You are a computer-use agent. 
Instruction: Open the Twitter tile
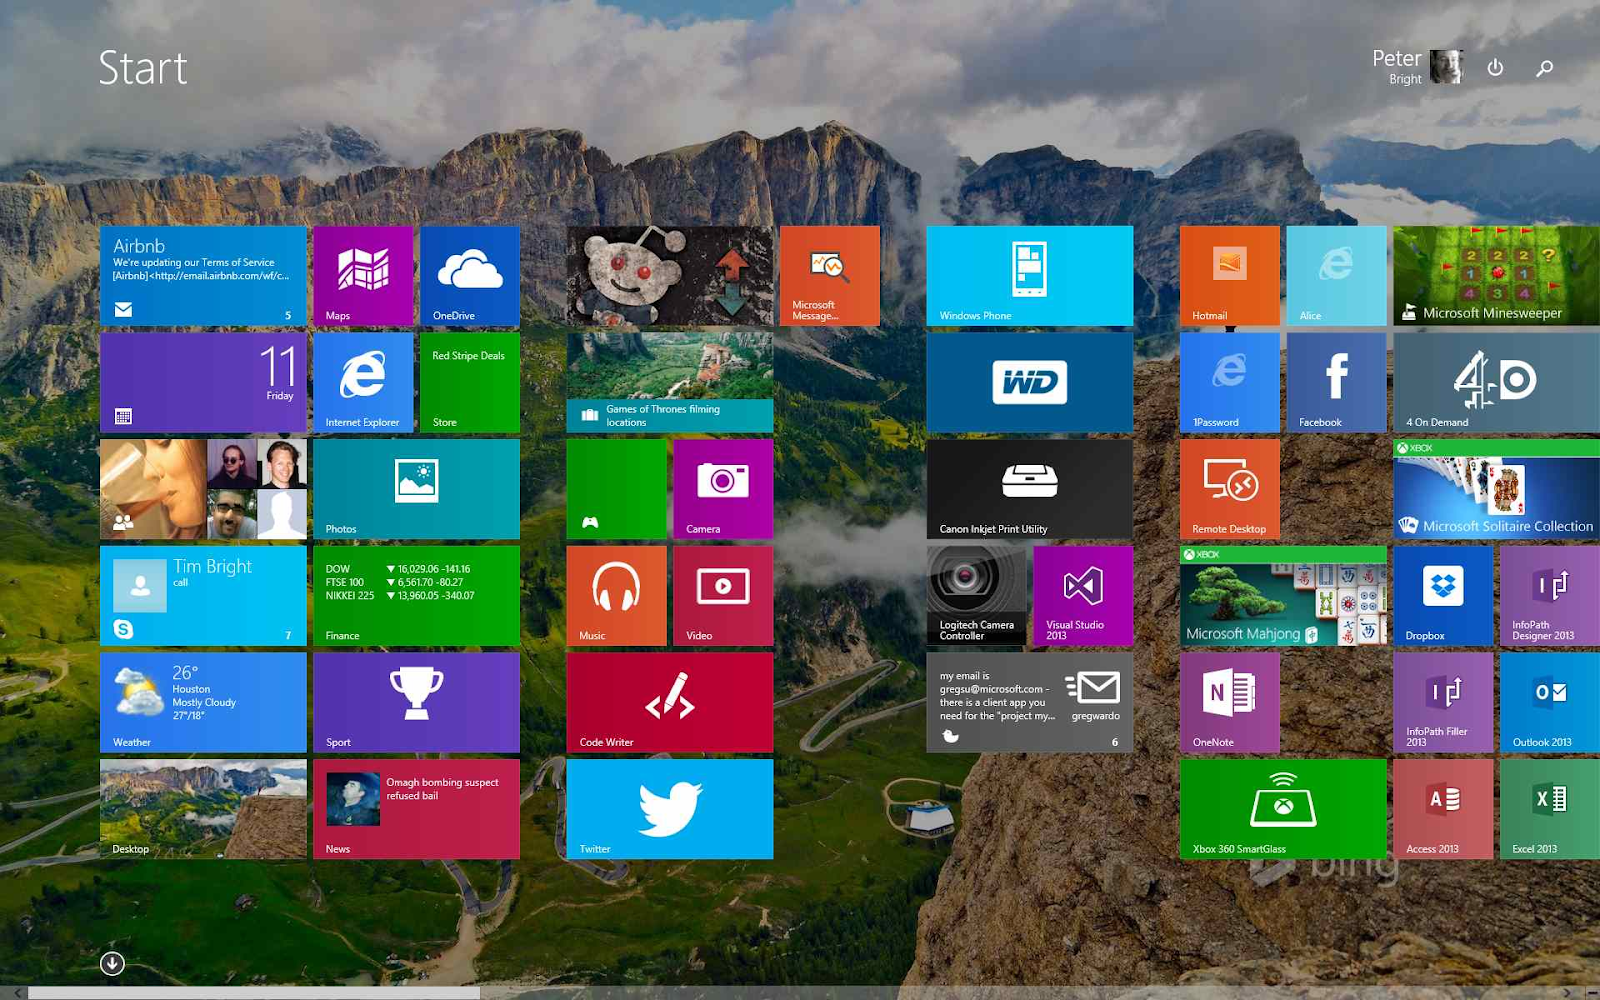(x=670, y=809)
